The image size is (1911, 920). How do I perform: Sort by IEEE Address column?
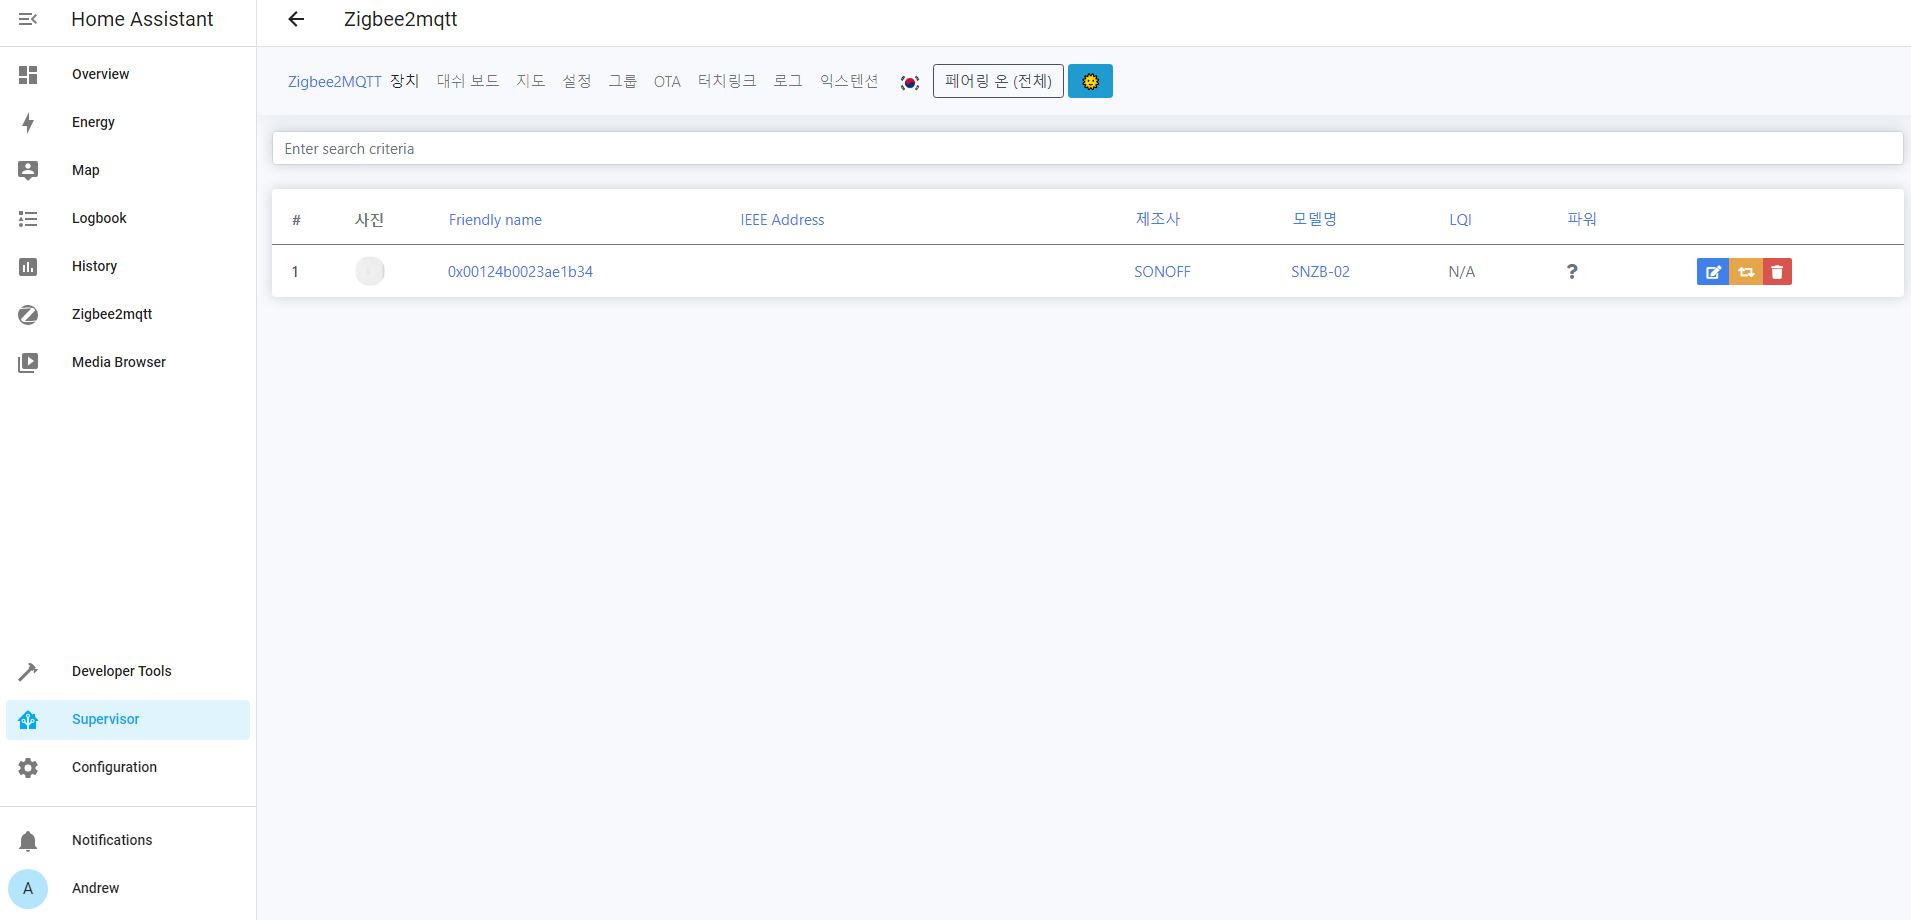782,219
